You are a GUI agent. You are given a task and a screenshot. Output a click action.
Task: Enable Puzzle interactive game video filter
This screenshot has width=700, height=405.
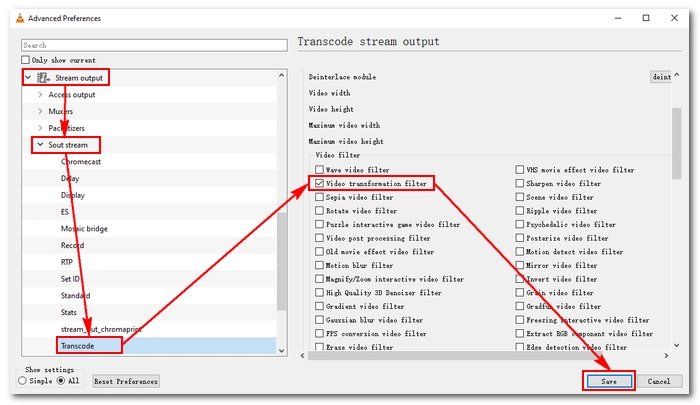319,224
